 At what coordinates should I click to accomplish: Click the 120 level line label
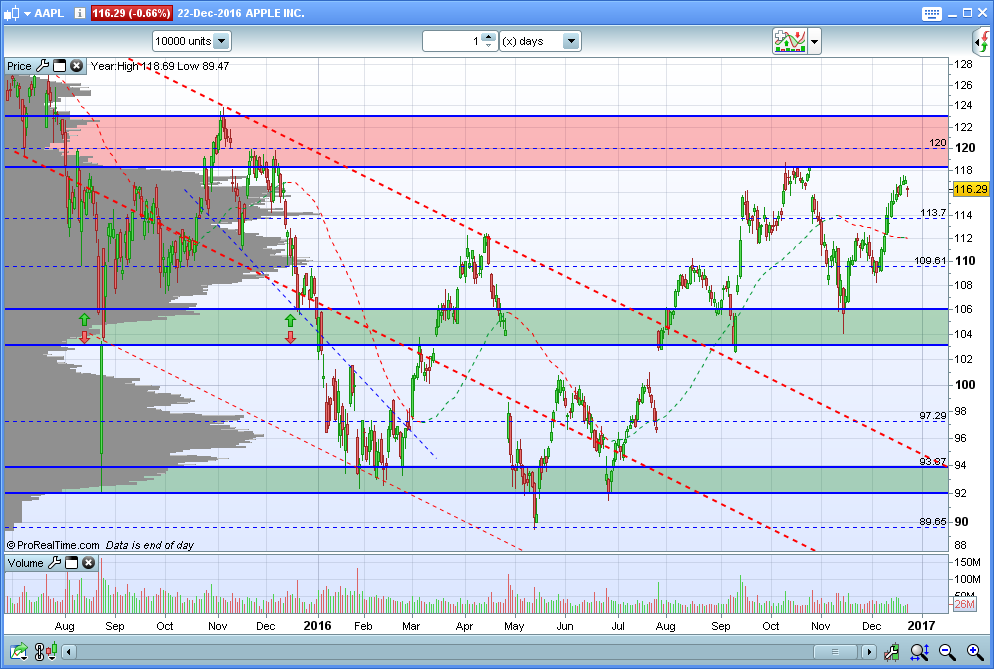click(938, 143)
